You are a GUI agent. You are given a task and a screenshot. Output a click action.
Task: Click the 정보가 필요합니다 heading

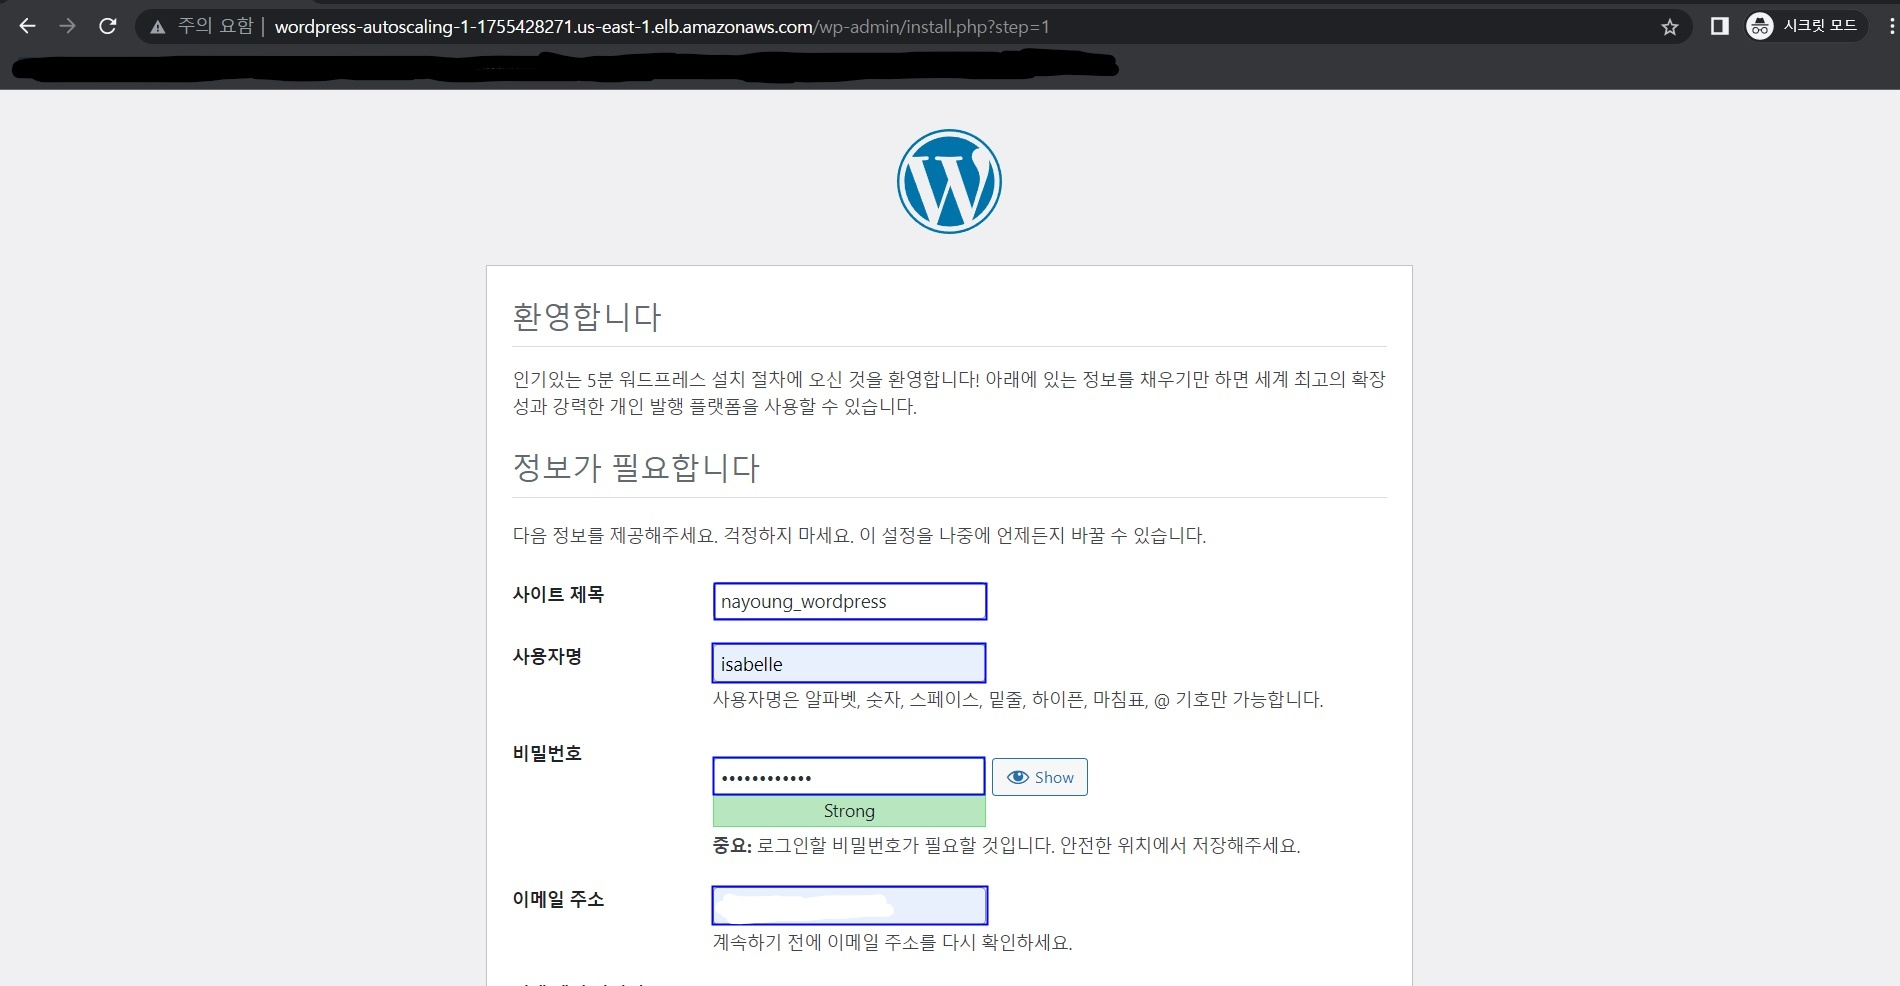click(636, 467)
